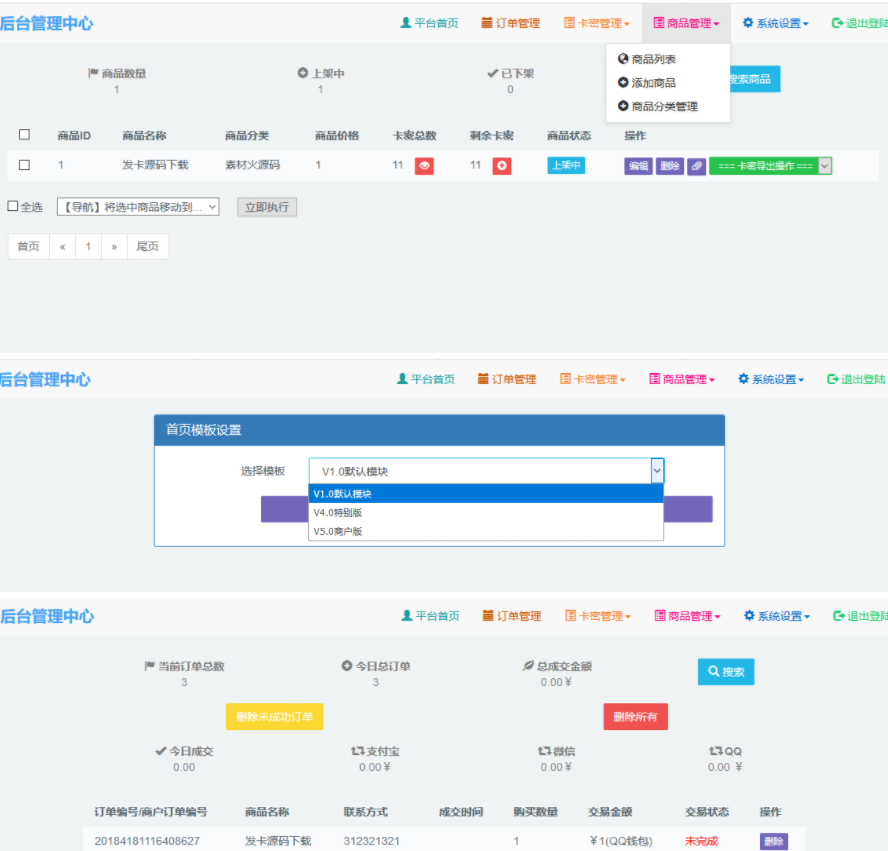
Task: Click 退出登录 on the order page navbar
Action: pos(860,615)
